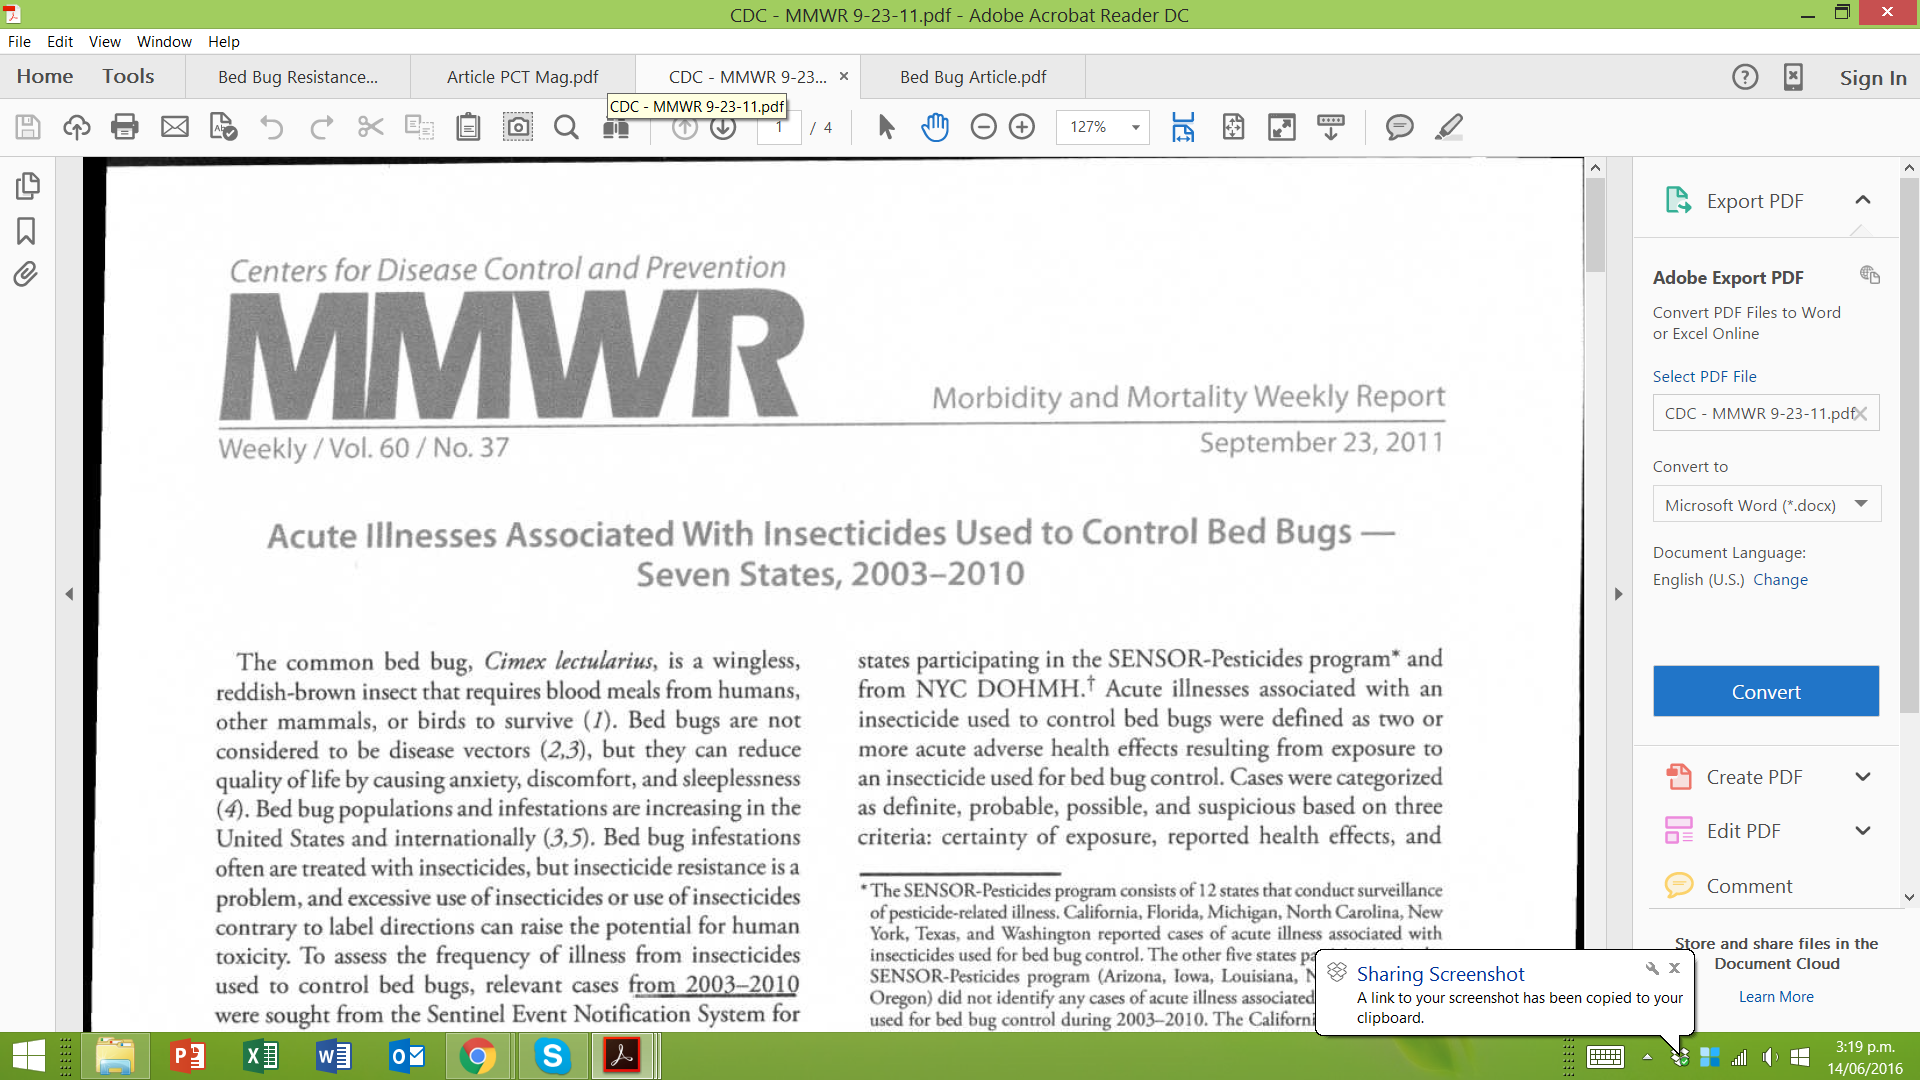Select the arrow Selection tool
1920x1080 pixels.
pyautogui.click(x=886, y=127)
